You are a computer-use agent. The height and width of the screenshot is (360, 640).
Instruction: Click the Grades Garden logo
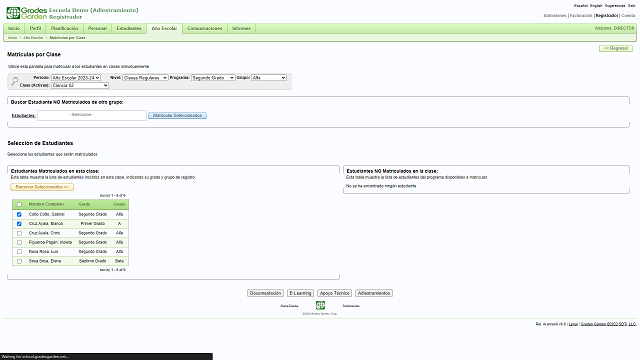tap(27, 13)
